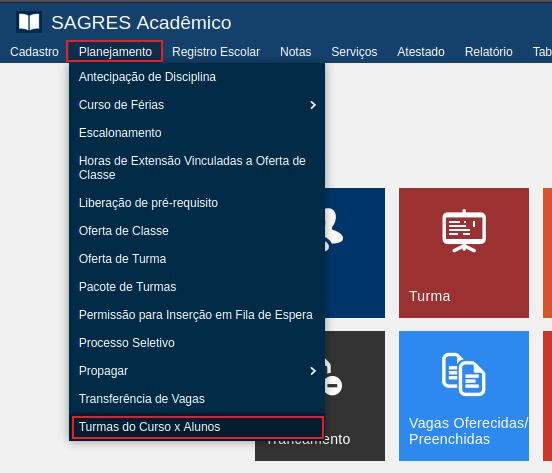Open the Atestado menu

pyautogui.click(x=421, y=52)
